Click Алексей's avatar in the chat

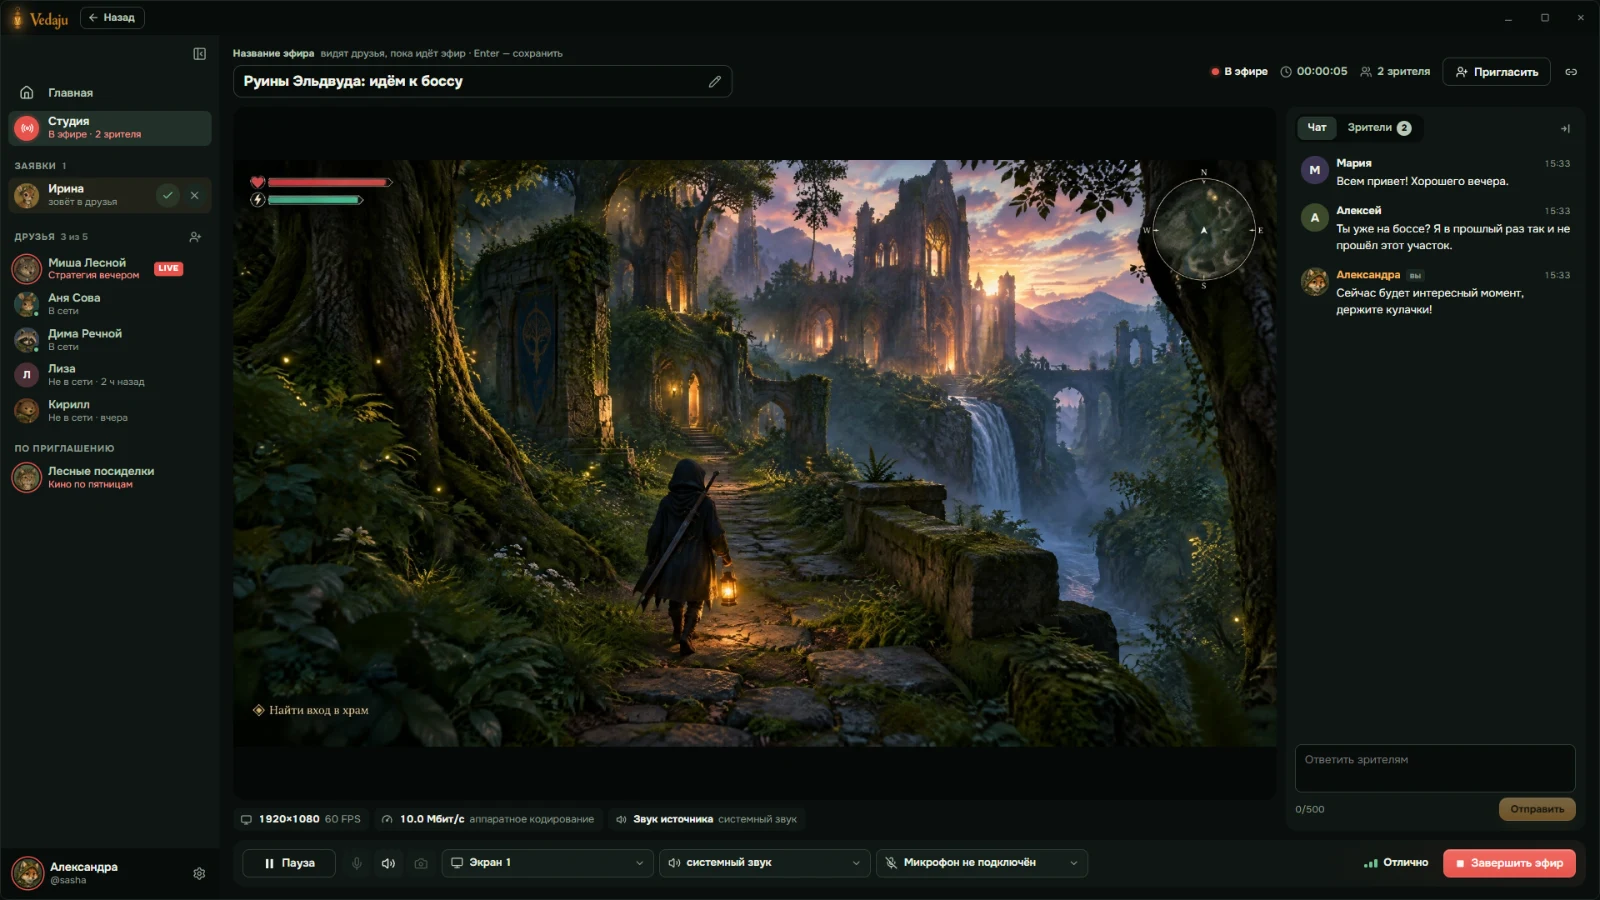[1314, 218]
